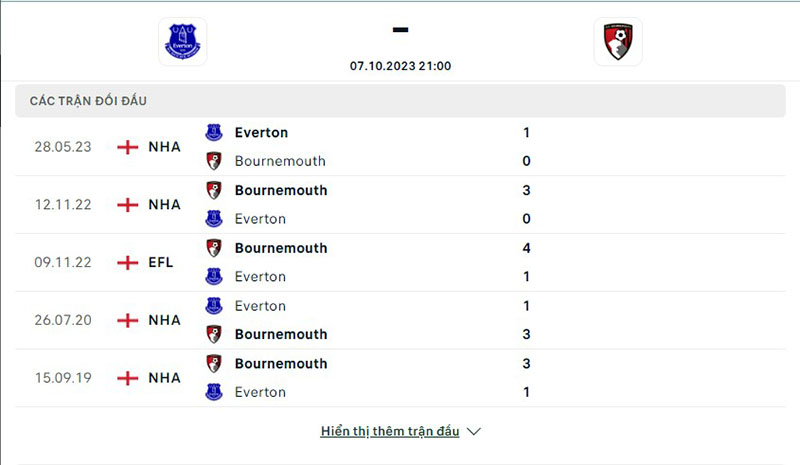Click the Everton crest in the 28.05.23 match
The image size is (800, 465).
click(x=214, y=132)
